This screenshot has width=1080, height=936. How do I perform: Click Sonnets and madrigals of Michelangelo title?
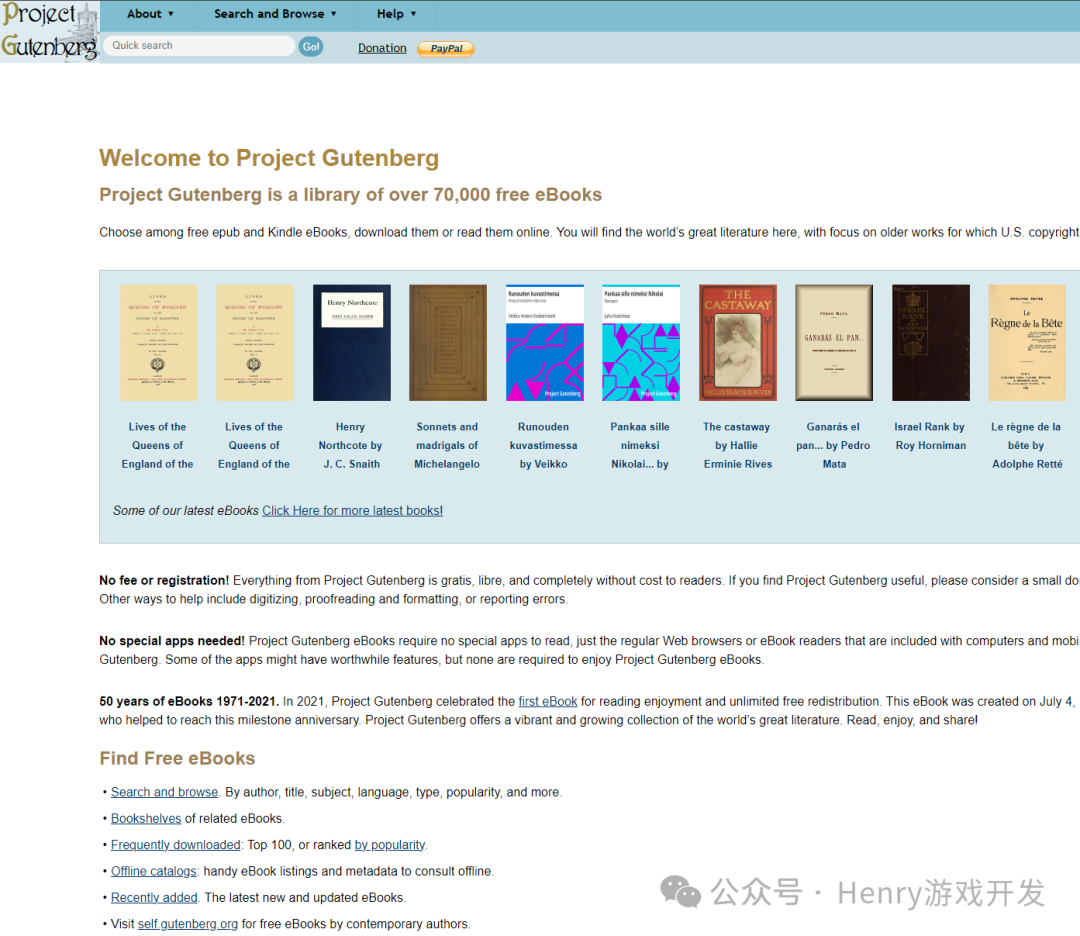pyautogui.click(x=447, y=446)
